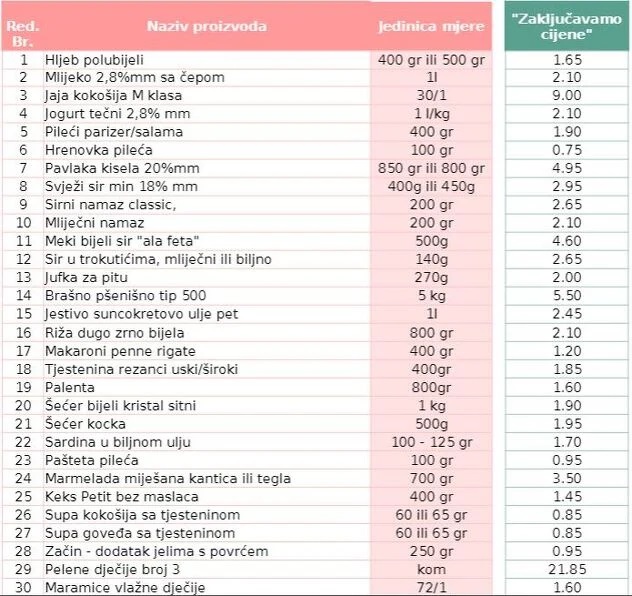The width and height of the screenshot is (632, 596).
Task: Click the 'Jedinica mjere' header cell
Action: tap(431, 26)
